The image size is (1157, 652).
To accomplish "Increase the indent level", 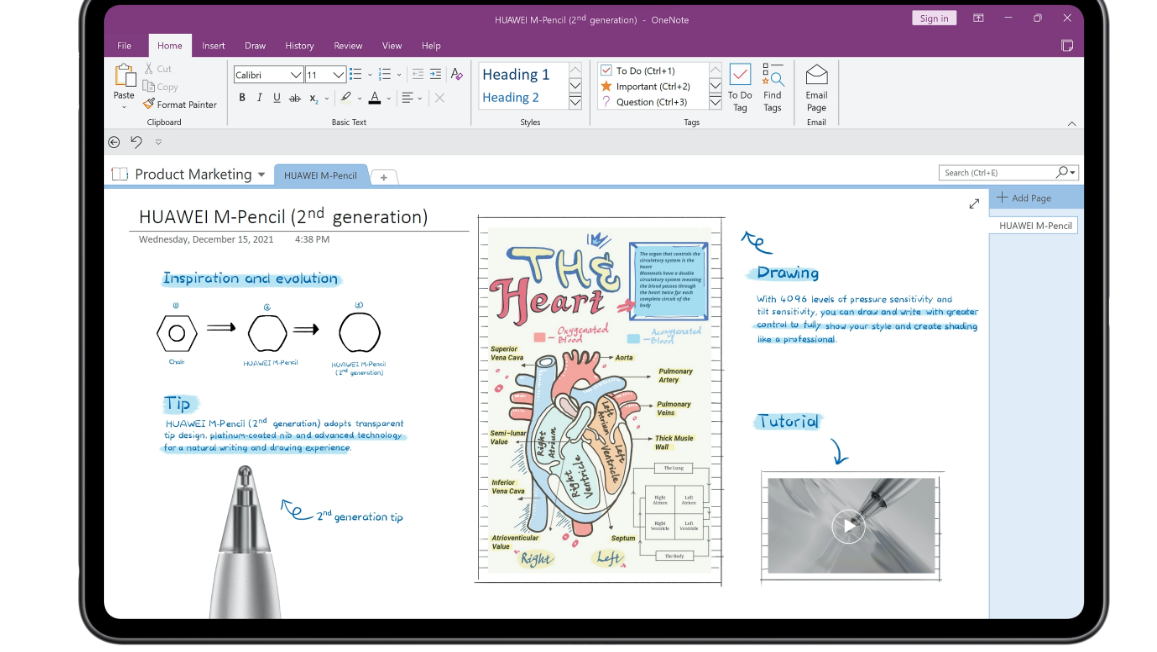I will coord(435,74).
